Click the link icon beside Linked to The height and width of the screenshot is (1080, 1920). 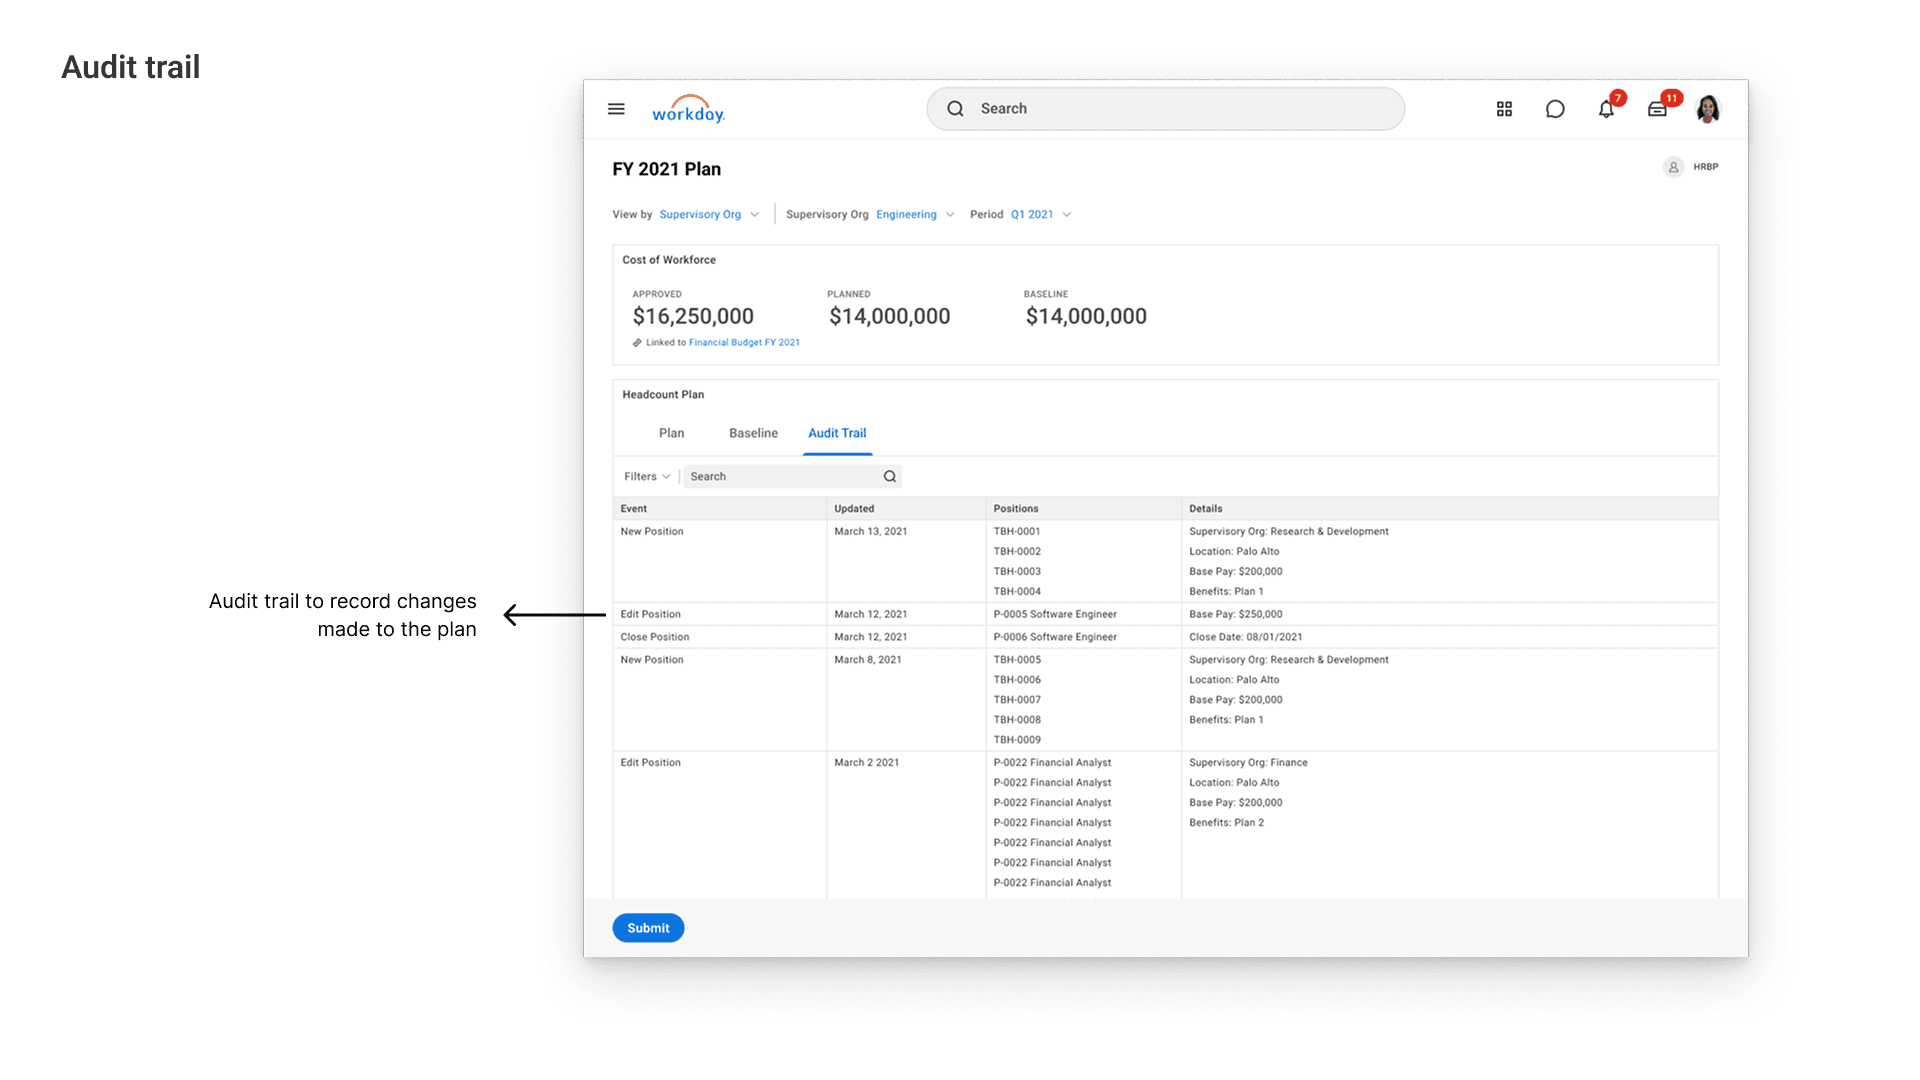point(637,343)
